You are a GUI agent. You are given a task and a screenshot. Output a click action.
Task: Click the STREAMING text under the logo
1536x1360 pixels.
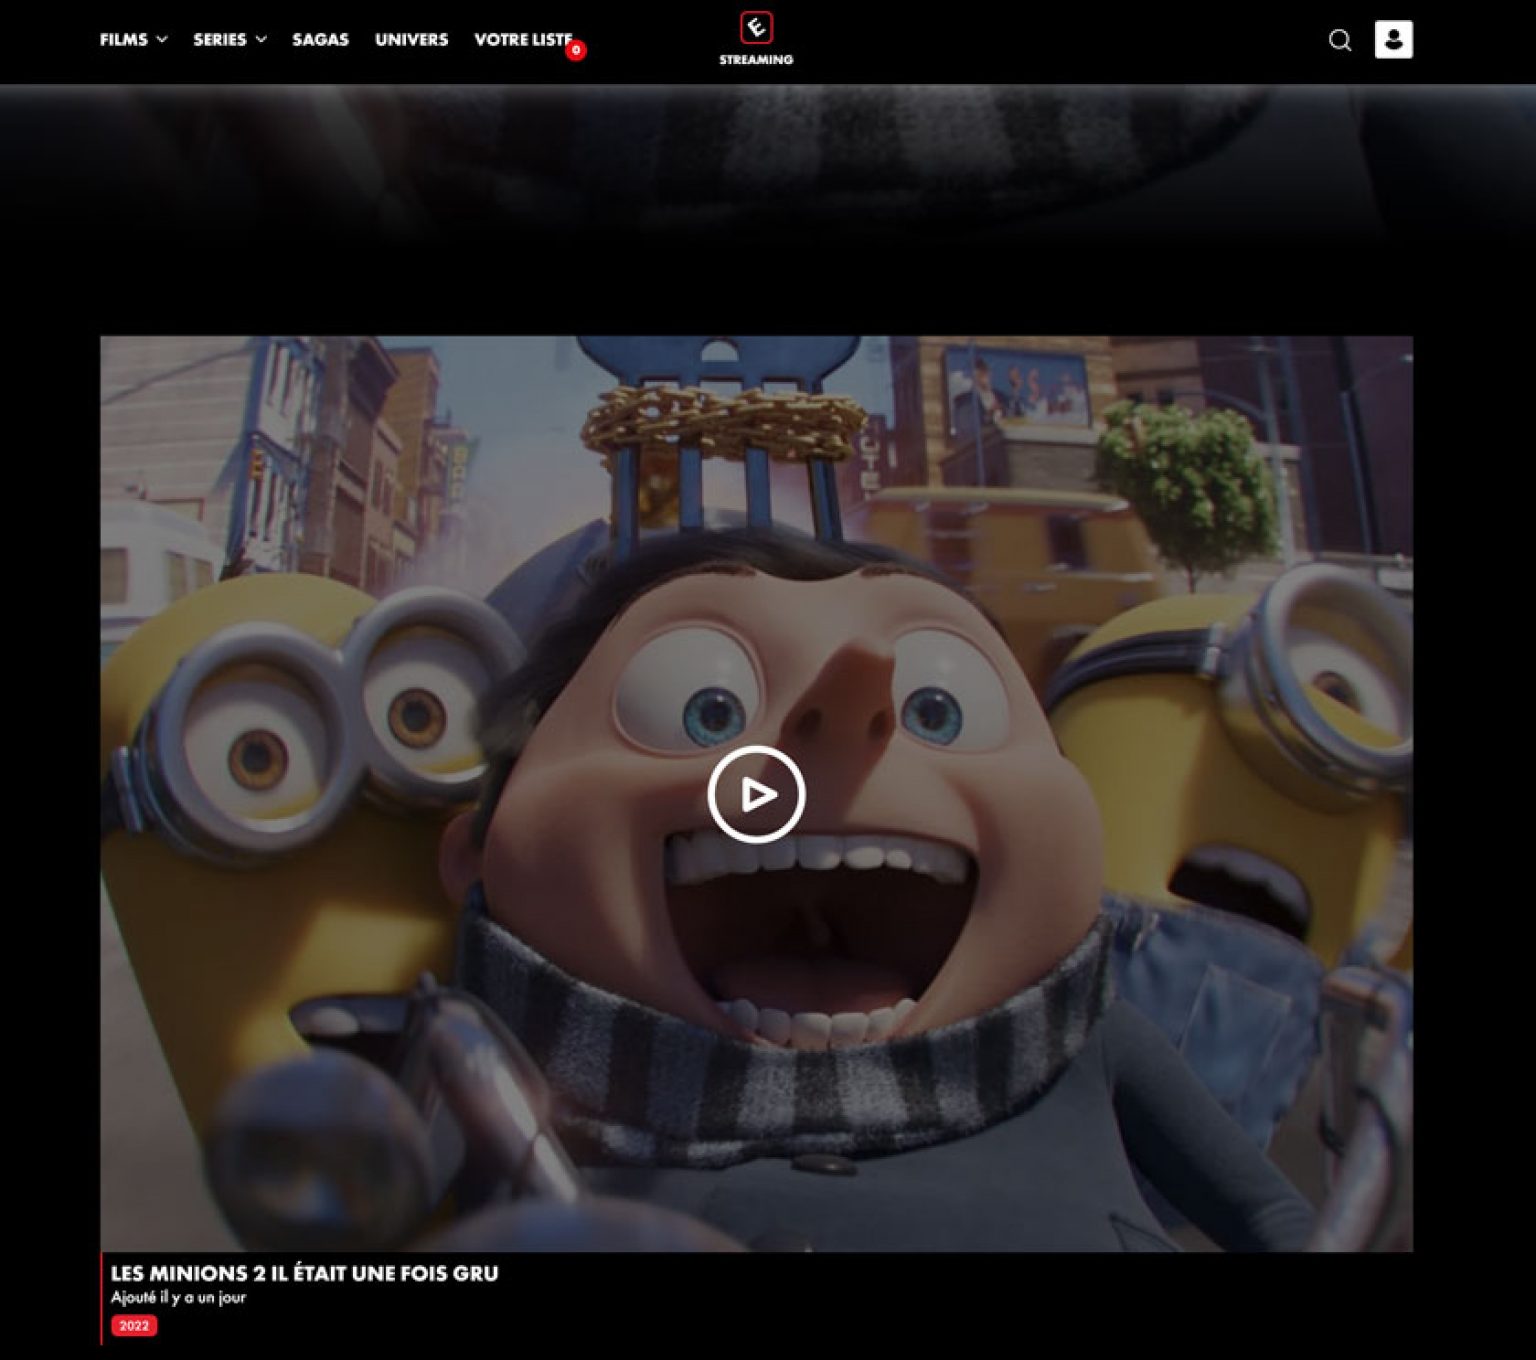click(x=756, y=60)
